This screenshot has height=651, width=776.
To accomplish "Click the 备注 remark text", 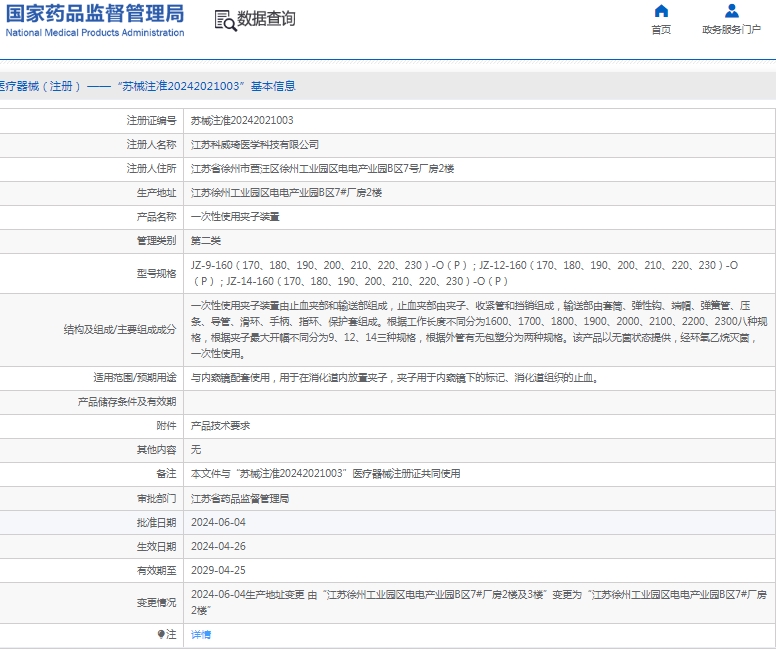I will [326, 474].
